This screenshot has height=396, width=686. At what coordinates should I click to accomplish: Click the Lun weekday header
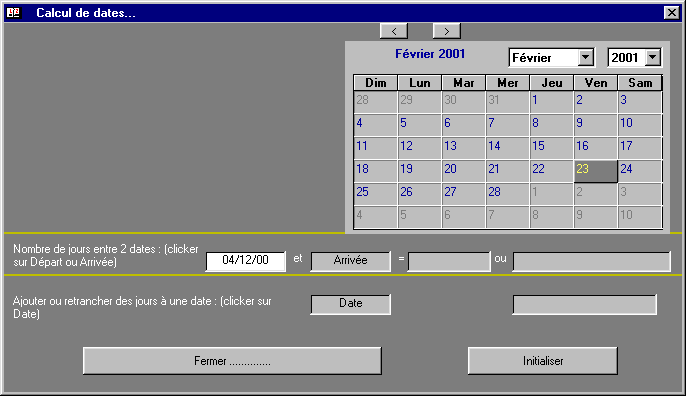click(420, 83)
